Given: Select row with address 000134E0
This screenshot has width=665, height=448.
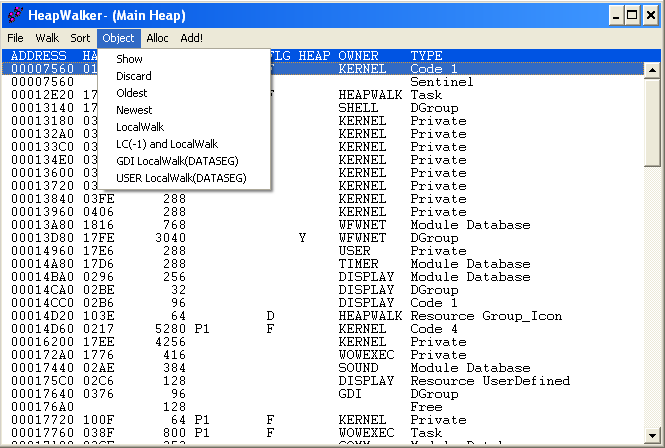Looking at the screenshot, I should coord(323,160).
